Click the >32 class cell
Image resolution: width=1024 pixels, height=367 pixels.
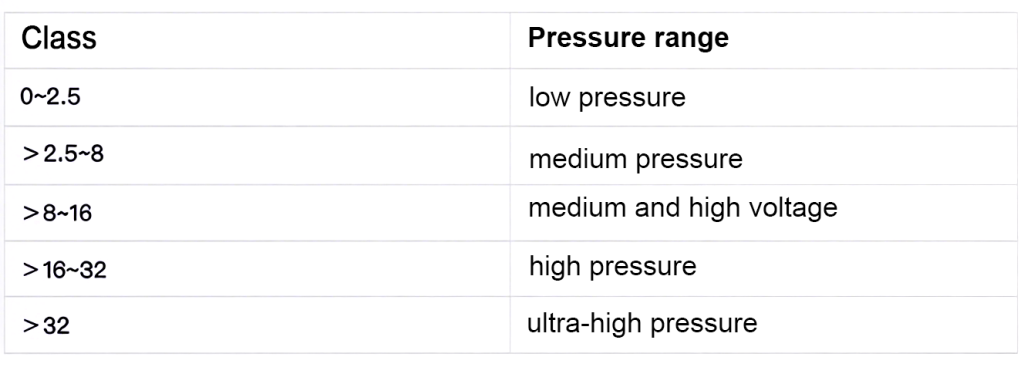point(257,325)
